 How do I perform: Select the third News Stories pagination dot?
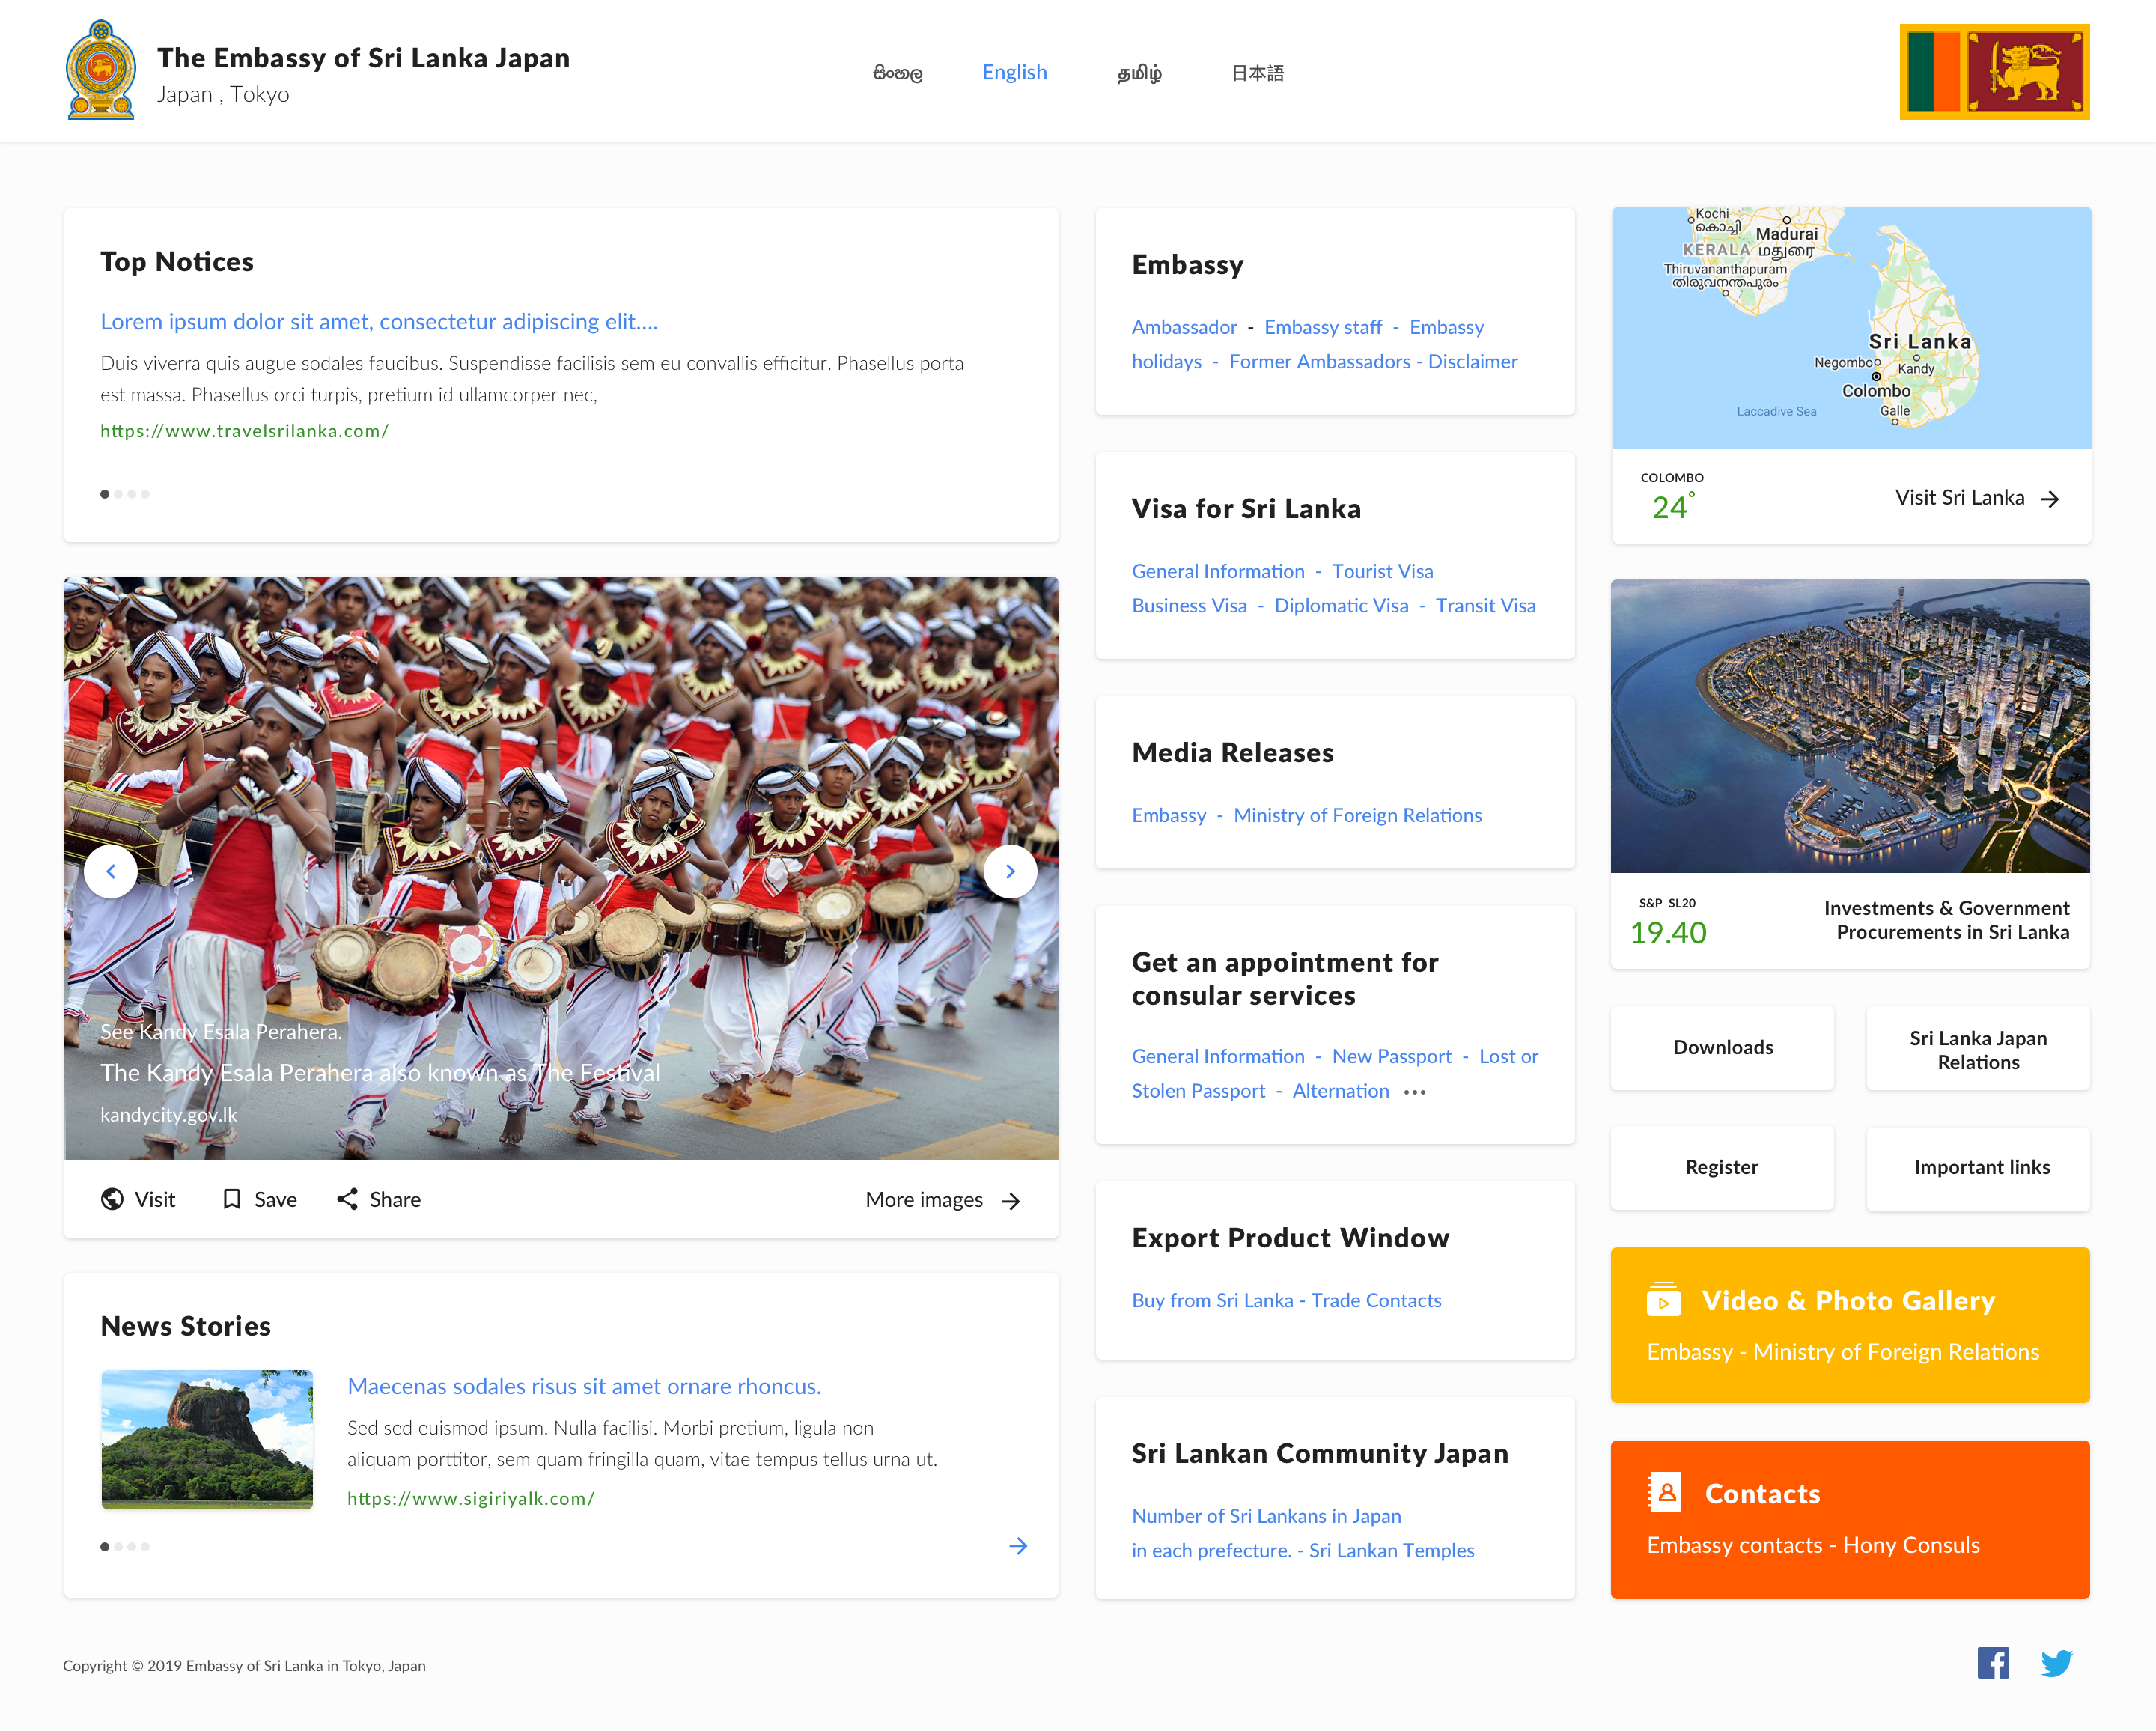click(132, 1546)
